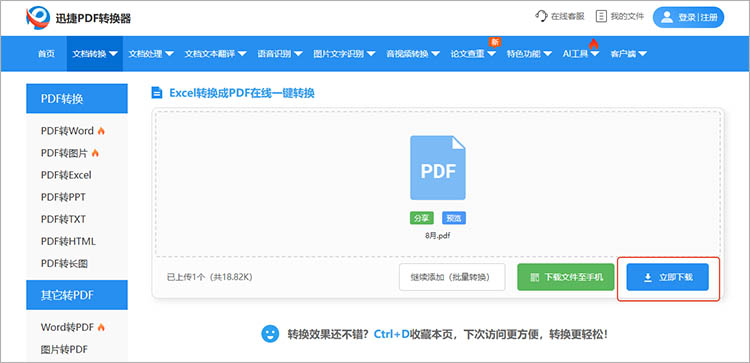
Task: Click 在线客服 text link
Action: point(568,16)
